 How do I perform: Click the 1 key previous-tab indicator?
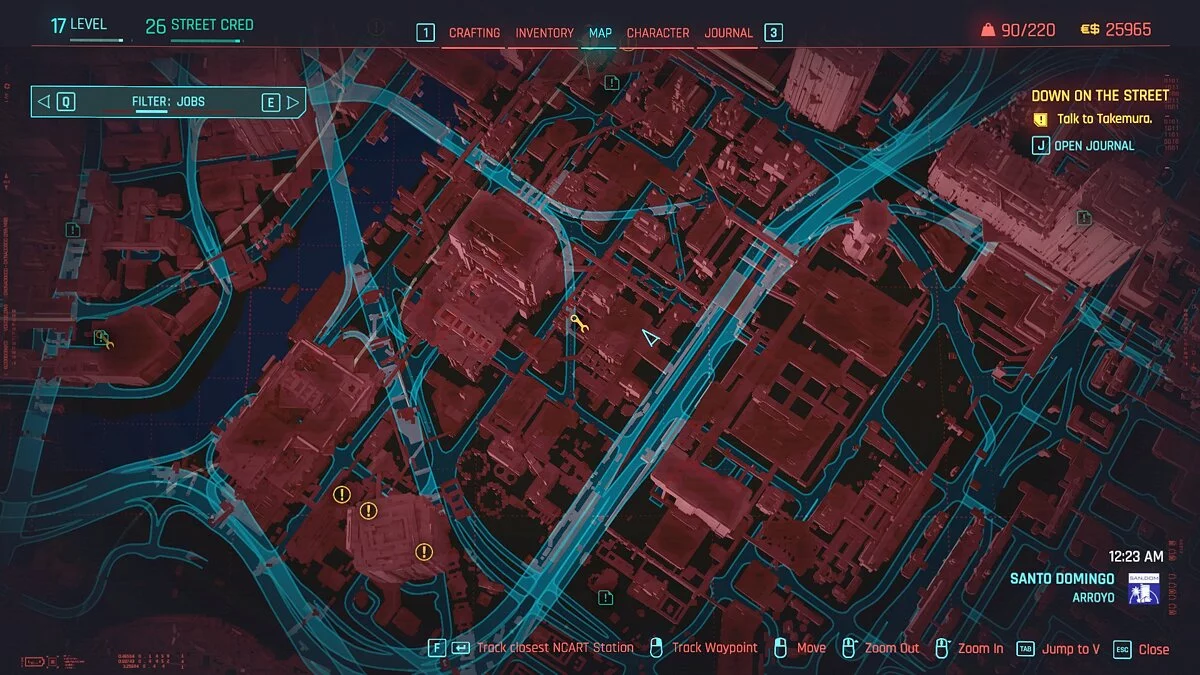pos(426,33)
